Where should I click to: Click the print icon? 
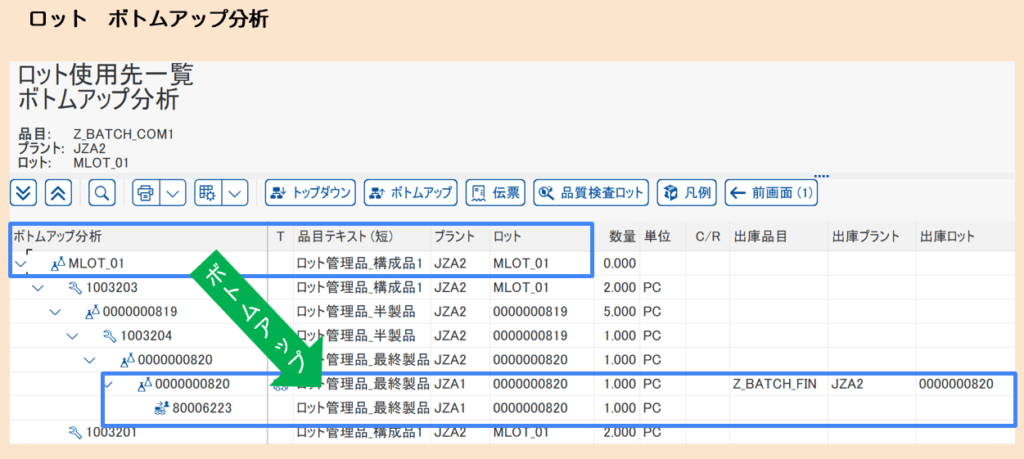click(146, 192)
